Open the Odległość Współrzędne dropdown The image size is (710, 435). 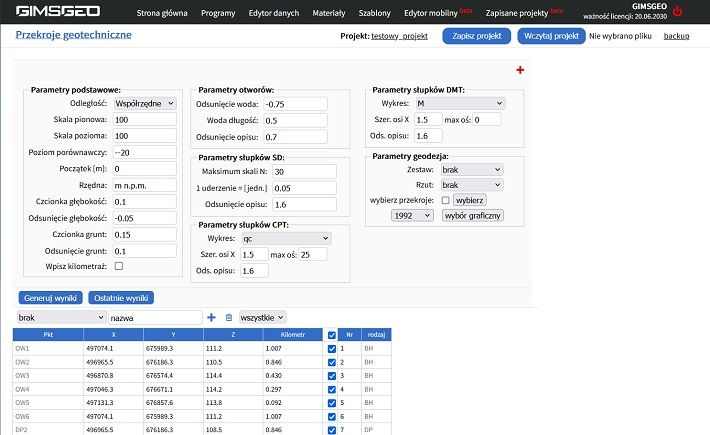tap(145, 103)
